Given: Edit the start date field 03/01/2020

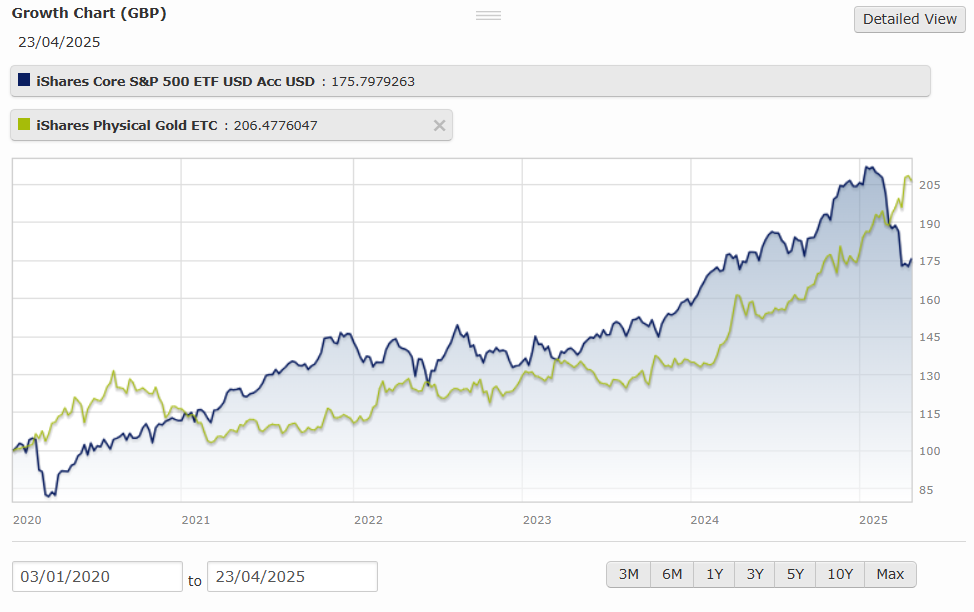Looking at the screenshot, I should point(97,577).
